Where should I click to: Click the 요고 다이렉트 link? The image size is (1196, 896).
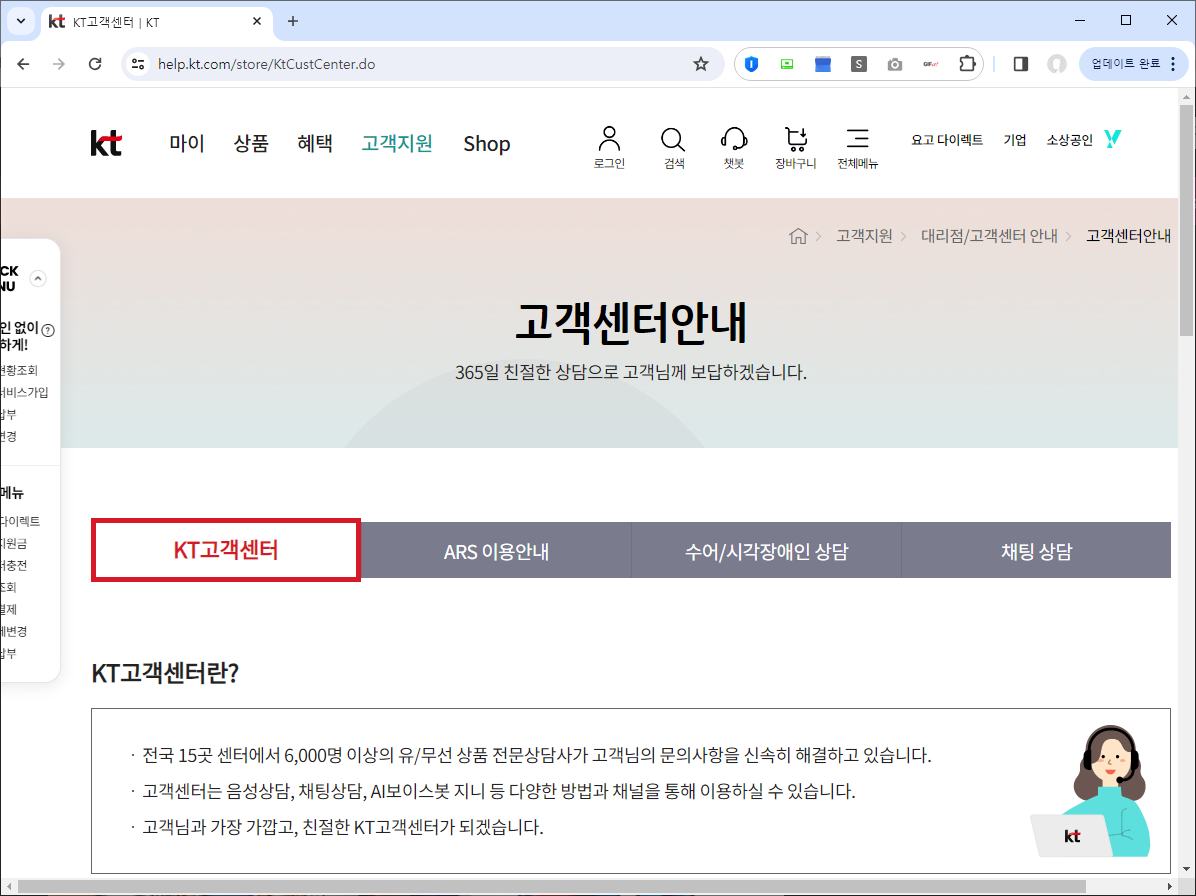pos(946,139)
